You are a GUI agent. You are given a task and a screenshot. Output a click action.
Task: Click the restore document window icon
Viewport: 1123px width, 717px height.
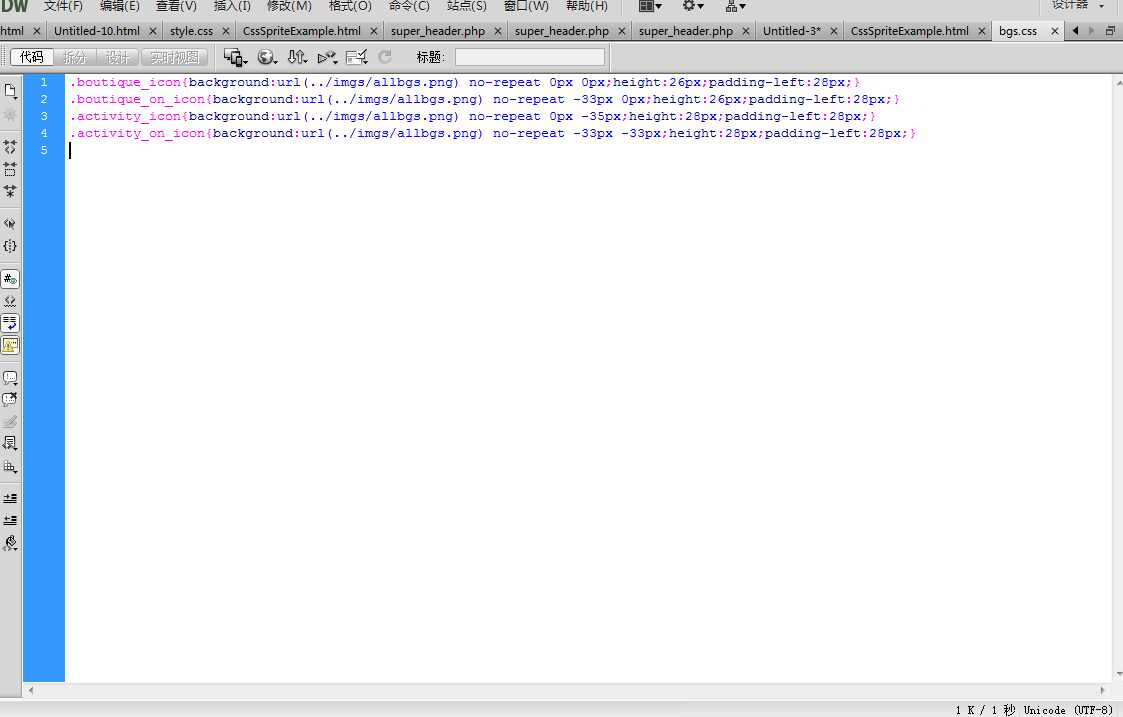click(x=1110, y=31)
